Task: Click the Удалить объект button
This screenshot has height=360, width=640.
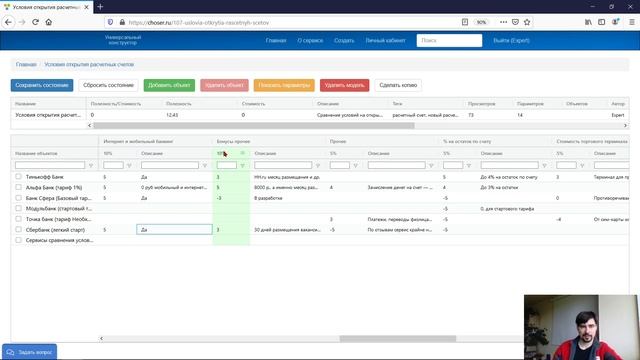Action: (224, 85)
